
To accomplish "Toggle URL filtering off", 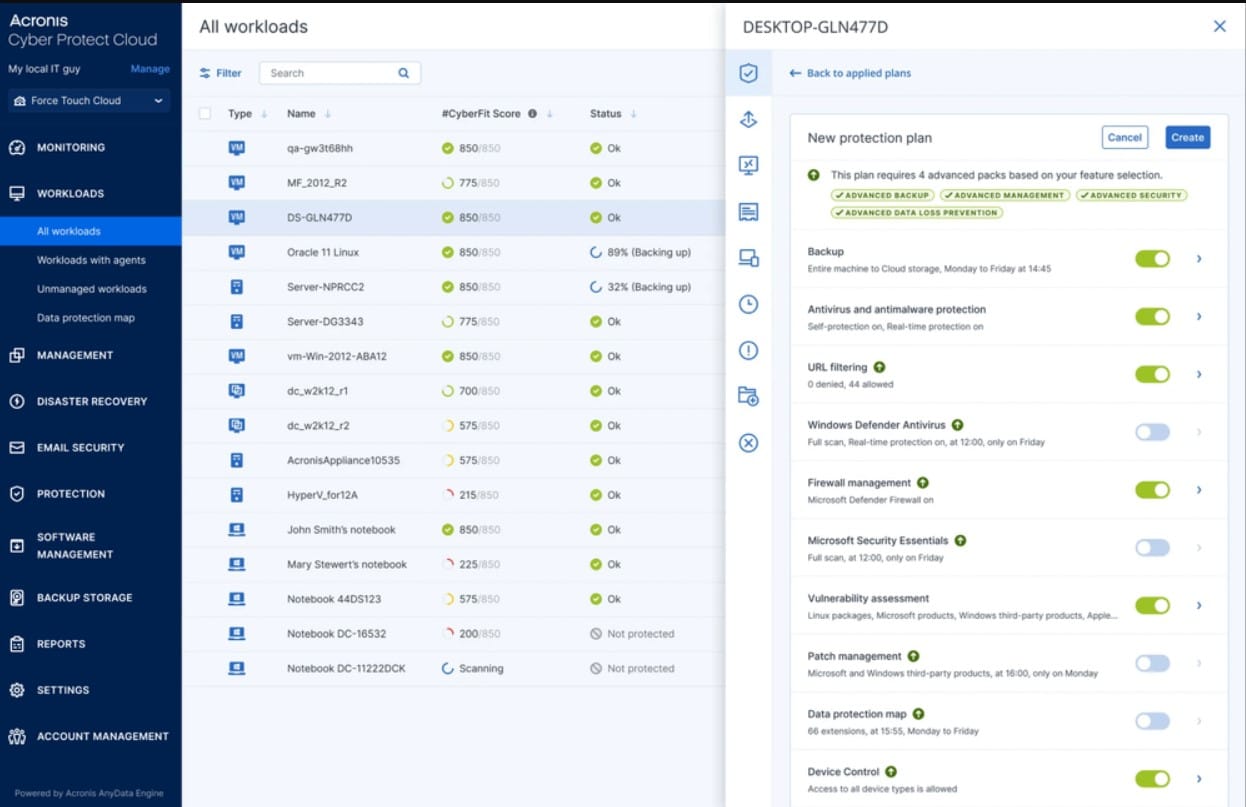I will click(1152, 375).
